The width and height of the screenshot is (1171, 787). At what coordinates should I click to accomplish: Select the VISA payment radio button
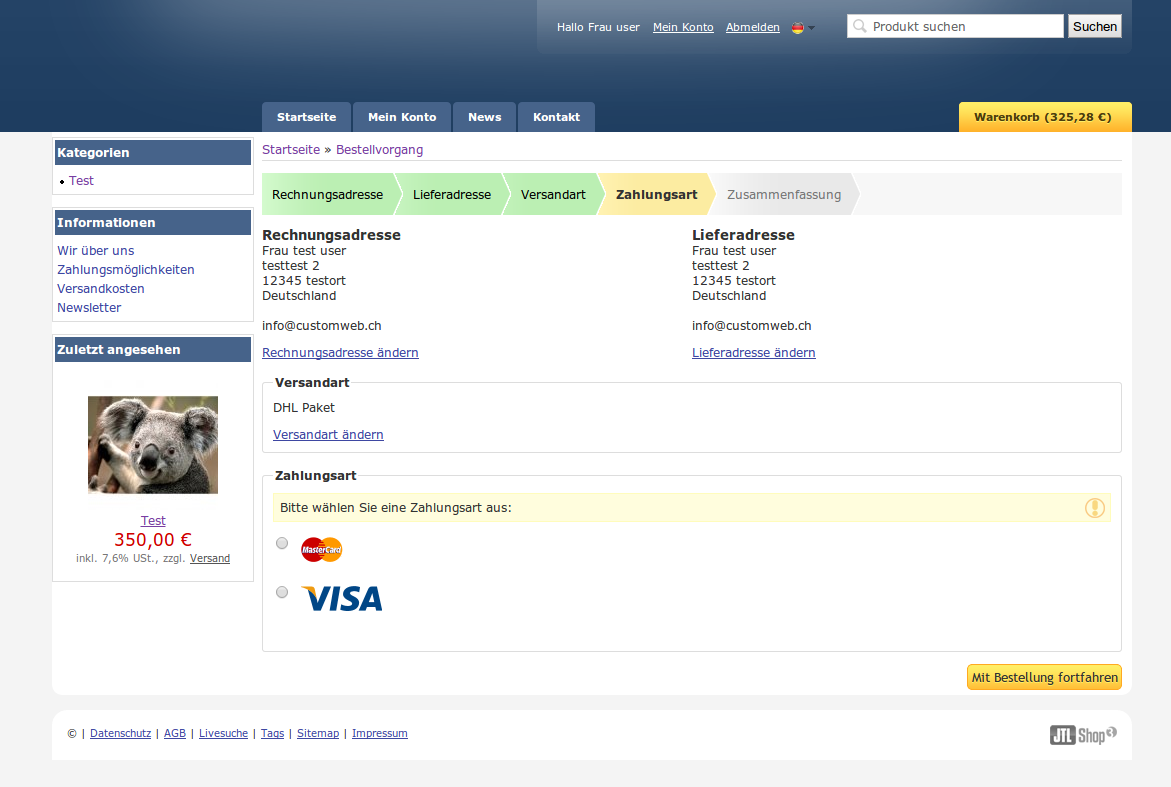pyautogui.click(x=282, y=592)
